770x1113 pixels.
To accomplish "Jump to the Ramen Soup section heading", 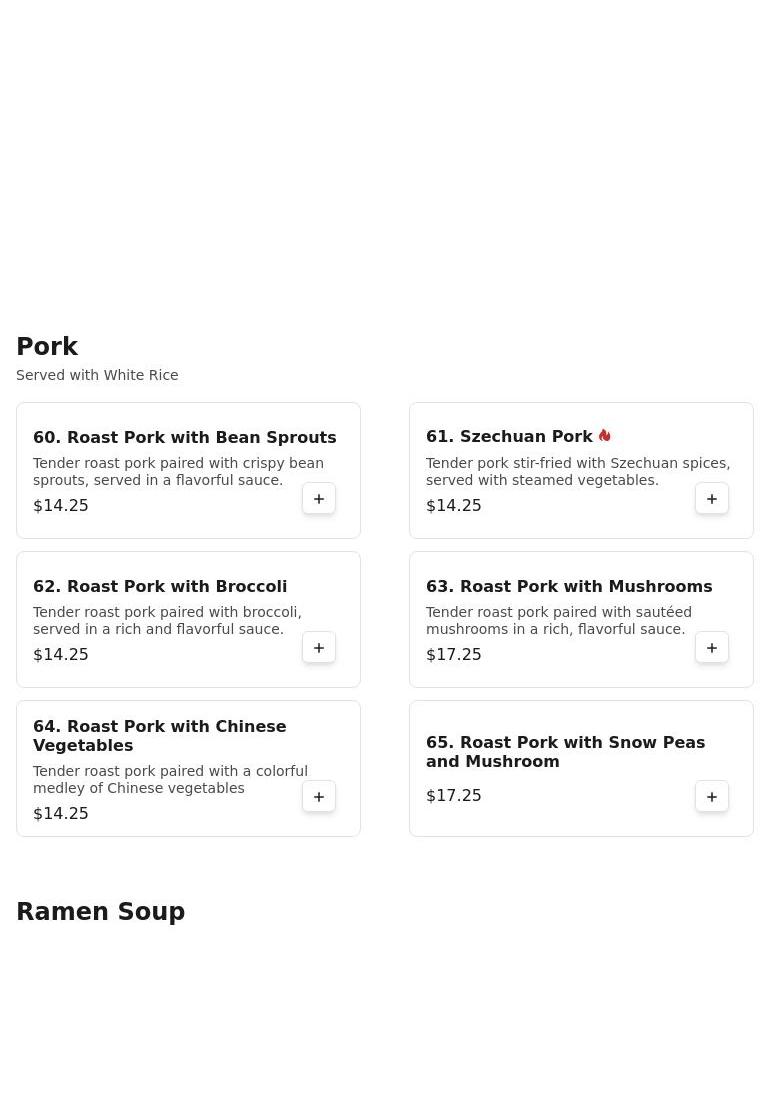I will pyautogui.click(x=101, y=912).
